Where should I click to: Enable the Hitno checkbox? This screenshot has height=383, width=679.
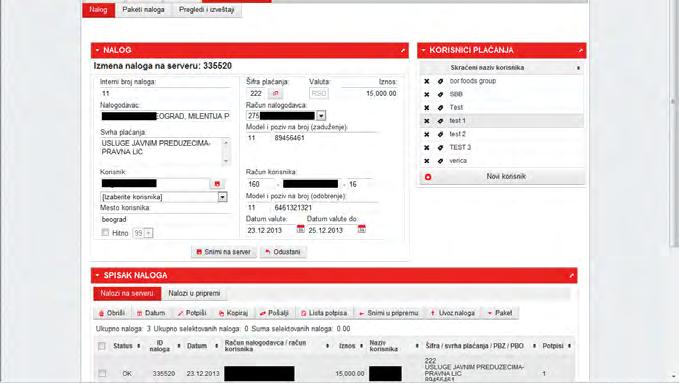coord(105,233)
